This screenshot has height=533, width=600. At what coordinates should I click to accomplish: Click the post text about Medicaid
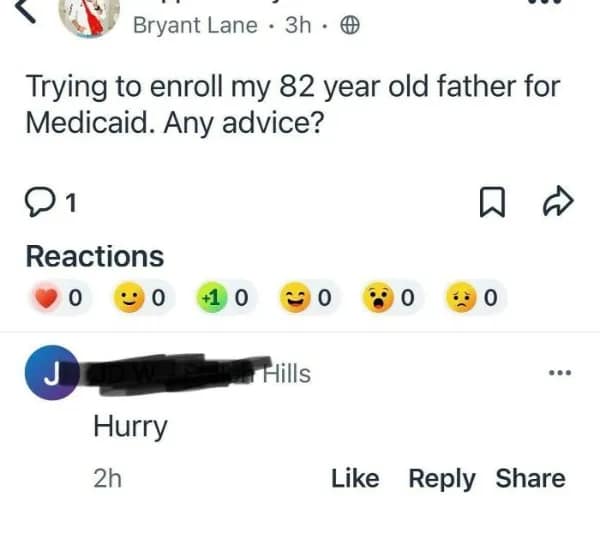(x=290, y=105)
